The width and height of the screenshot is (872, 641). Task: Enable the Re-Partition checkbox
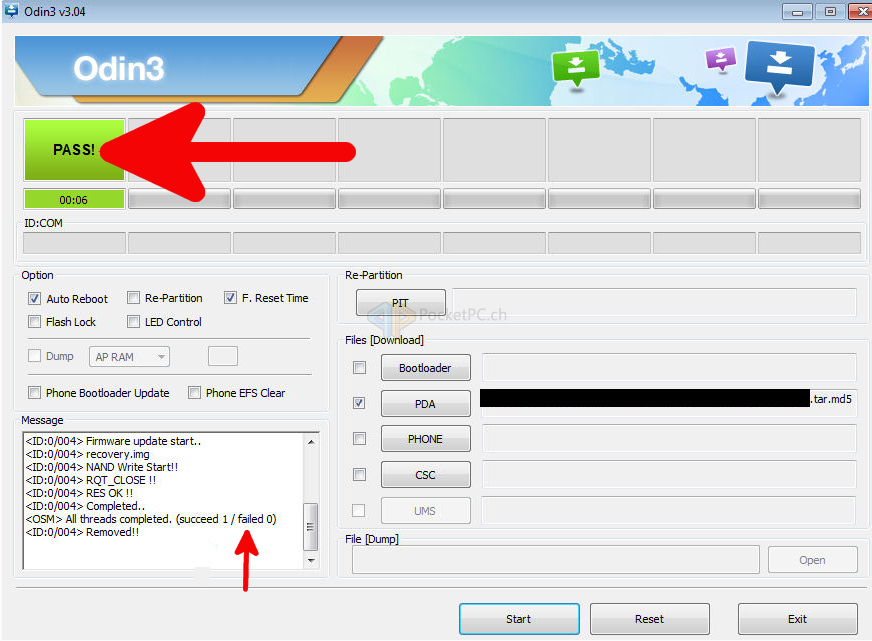coord(133,298)
